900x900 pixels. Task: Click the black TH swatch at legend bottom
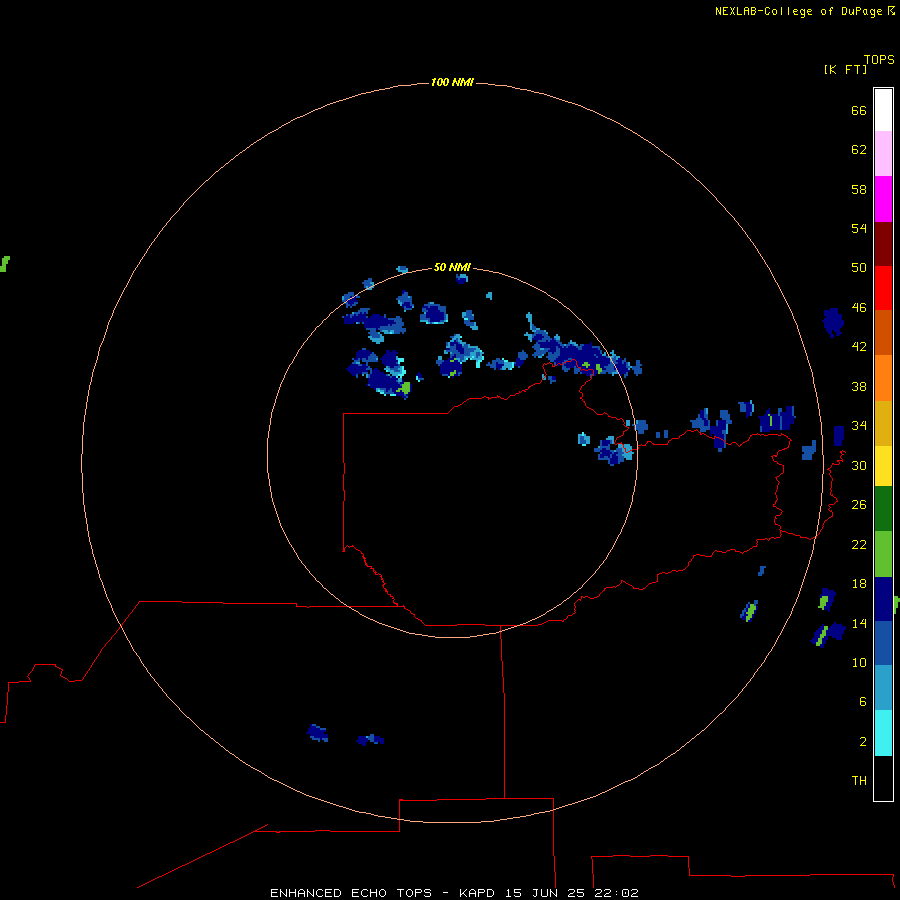883,778
